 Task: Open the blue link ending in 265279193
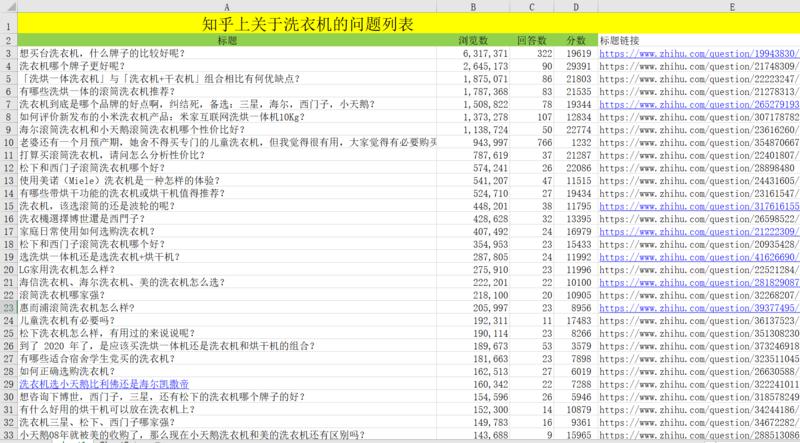(x=699, y=105)
